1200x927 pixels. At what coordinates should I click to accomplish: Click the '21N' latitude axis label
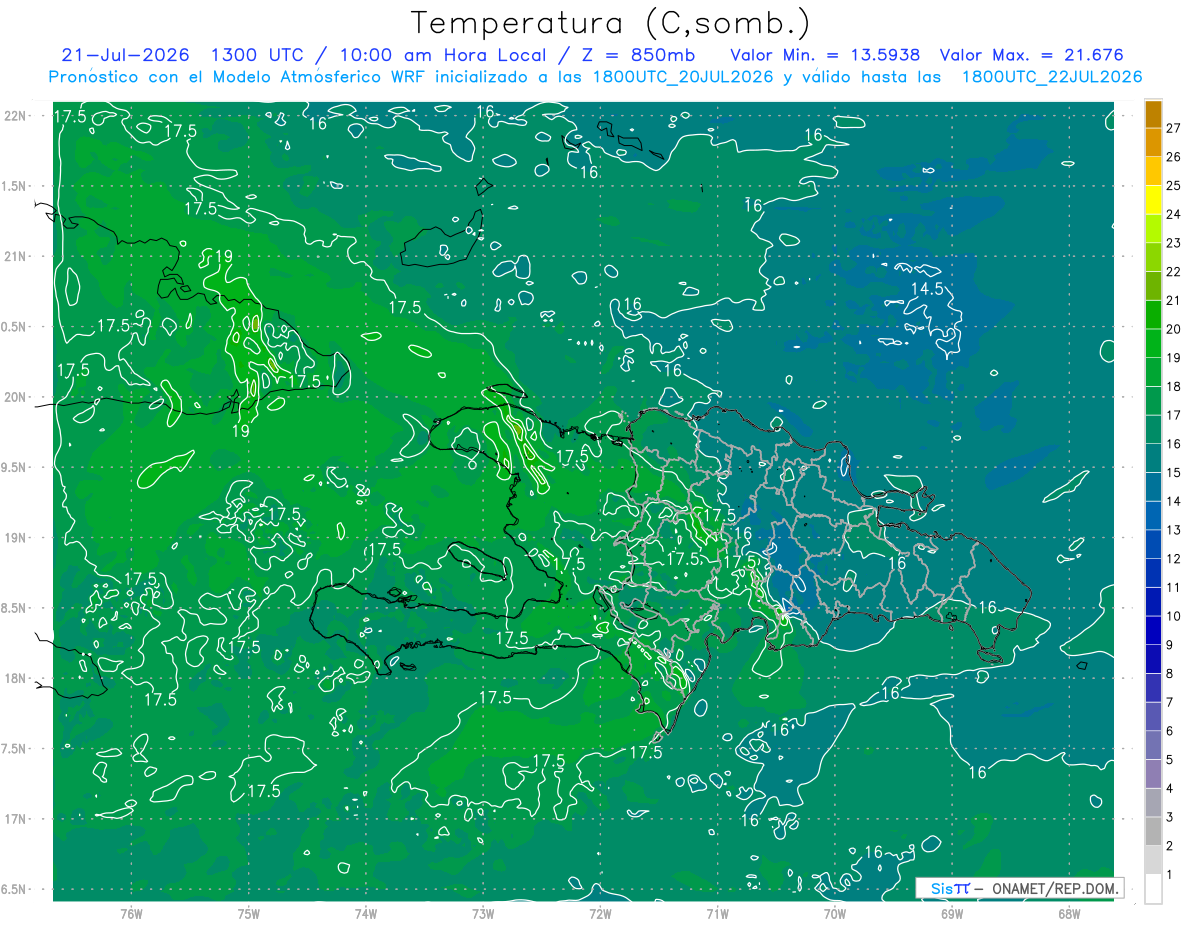(16, 256)
